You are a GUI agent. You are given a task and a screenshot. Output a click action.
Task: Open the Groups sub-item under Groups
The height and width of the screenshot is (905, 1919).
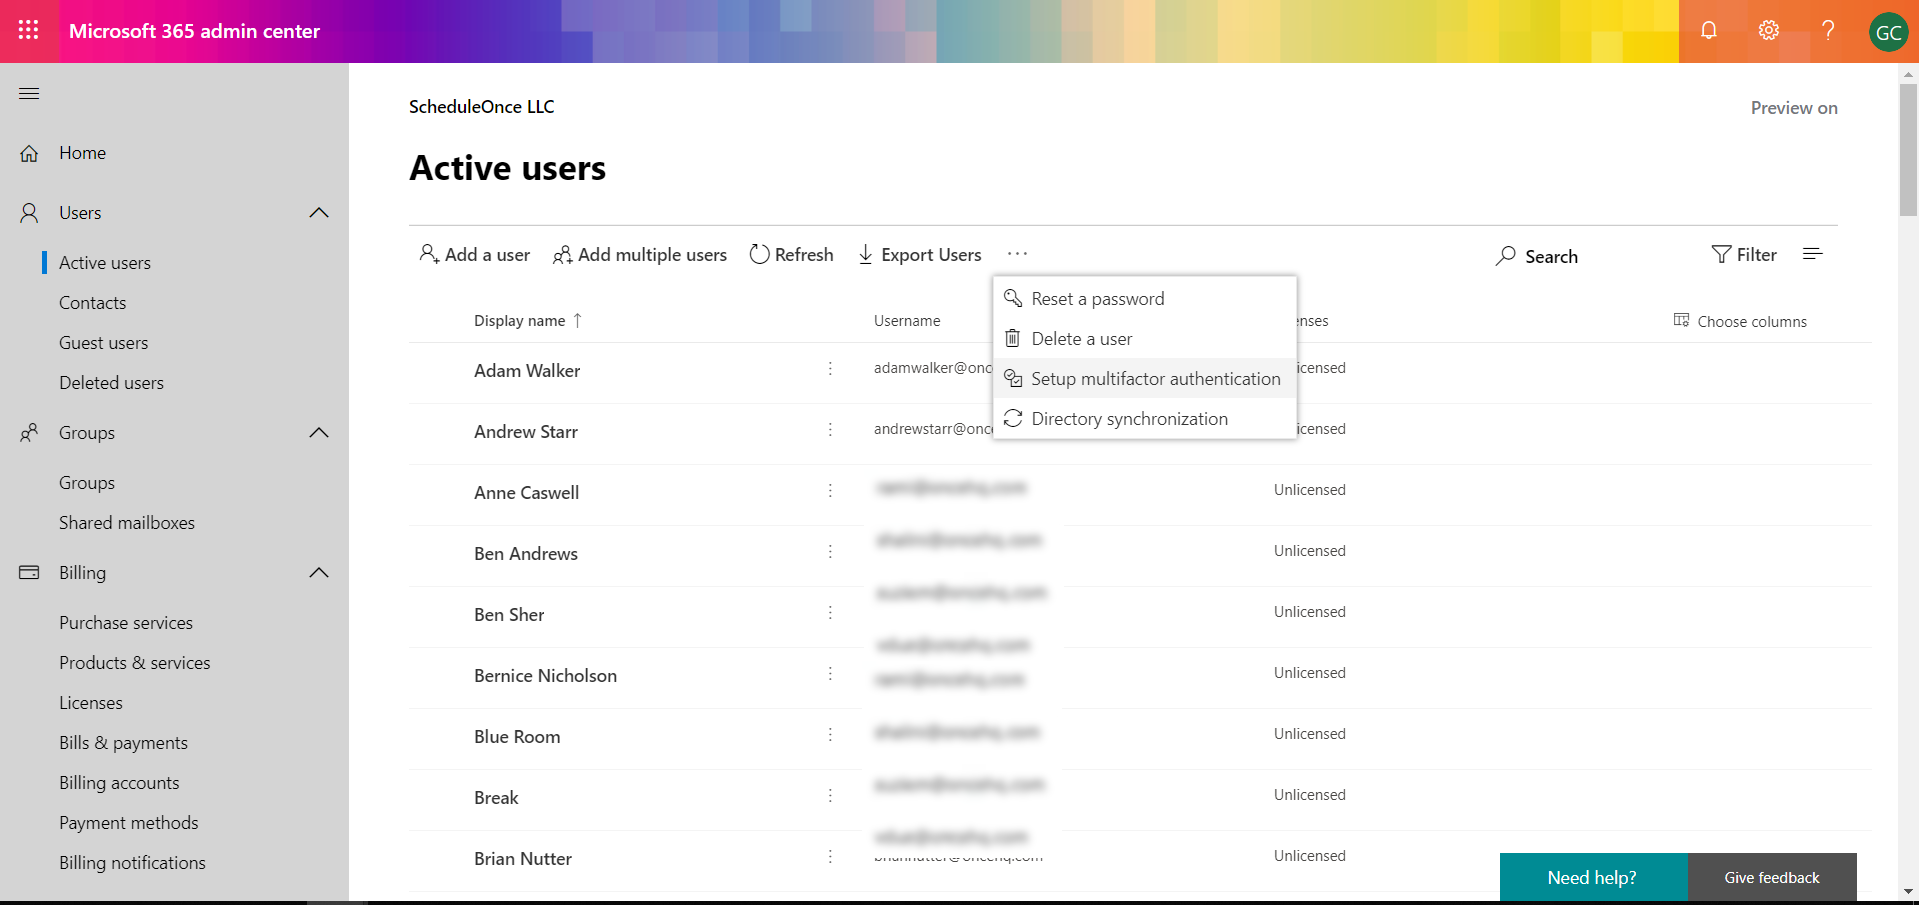pos(87,483)
